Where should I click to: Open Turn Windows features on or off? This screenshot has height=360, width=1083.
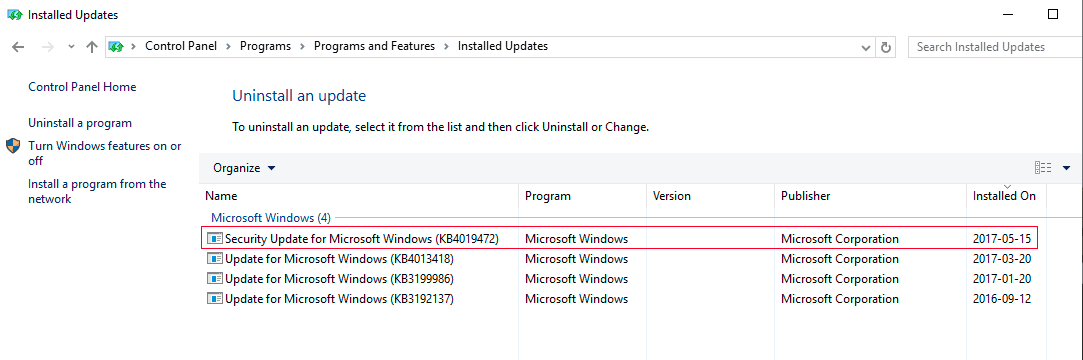105,153
